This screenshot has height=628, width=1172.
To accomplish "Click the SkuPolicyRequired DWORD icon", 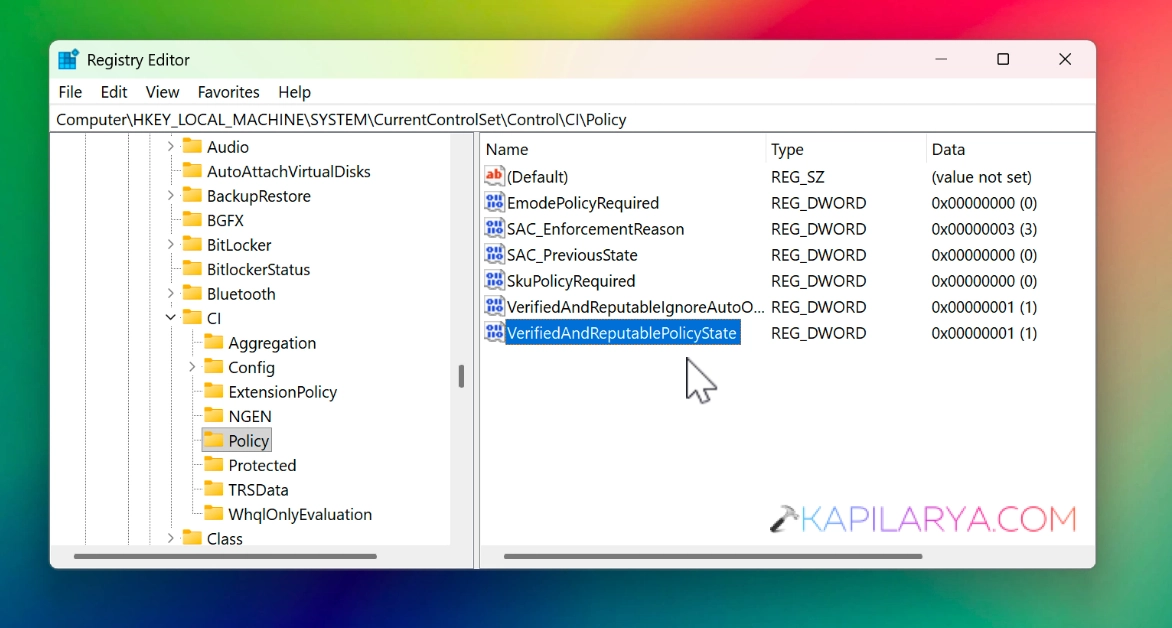I will coord(494,281).
